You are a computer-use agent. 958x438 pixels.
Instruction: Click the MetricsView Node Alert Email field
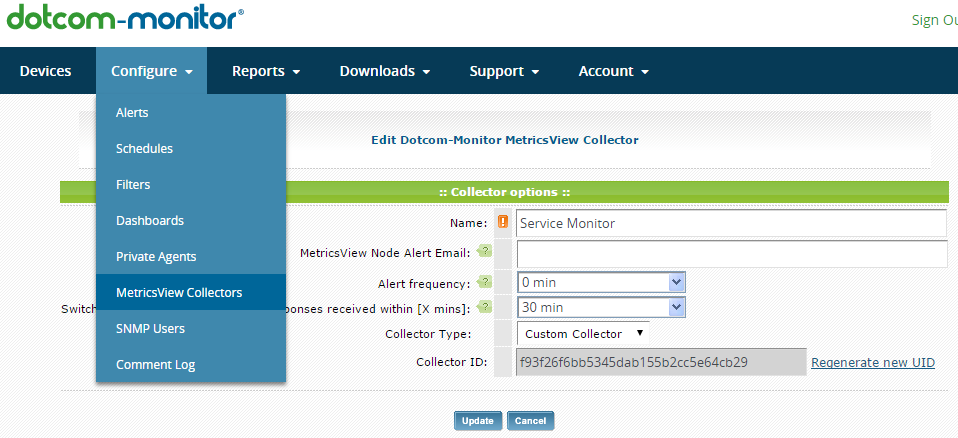coord(732,254)
